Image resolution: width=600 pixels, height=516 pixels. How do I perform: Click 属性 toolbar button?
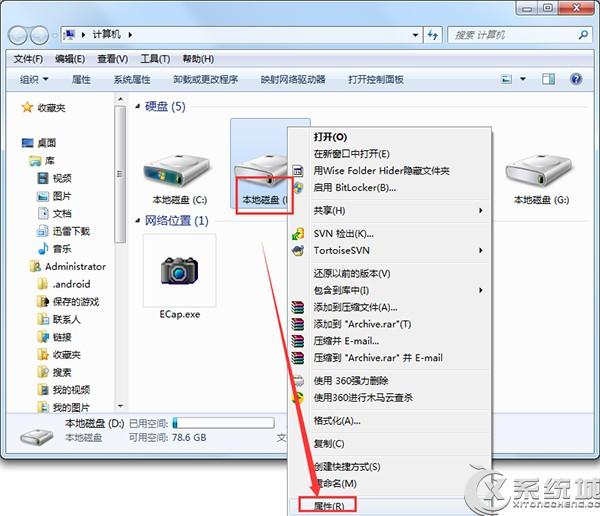click(x=81, y=79)
